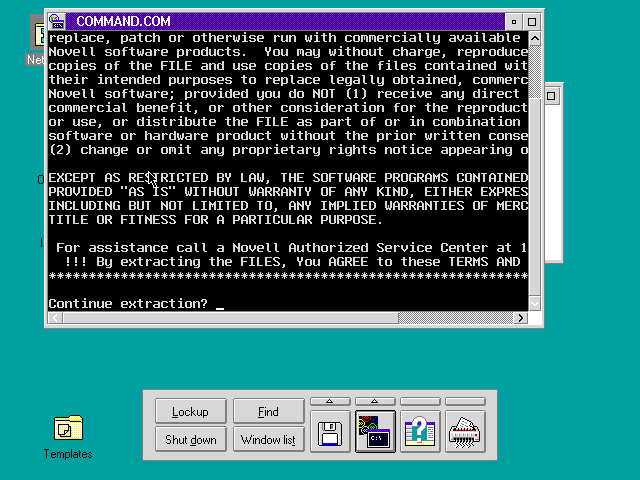
Task: Click the 'INCLUDING BUT NOT LIMITED TO' line
Action: (x=288, y=206)
